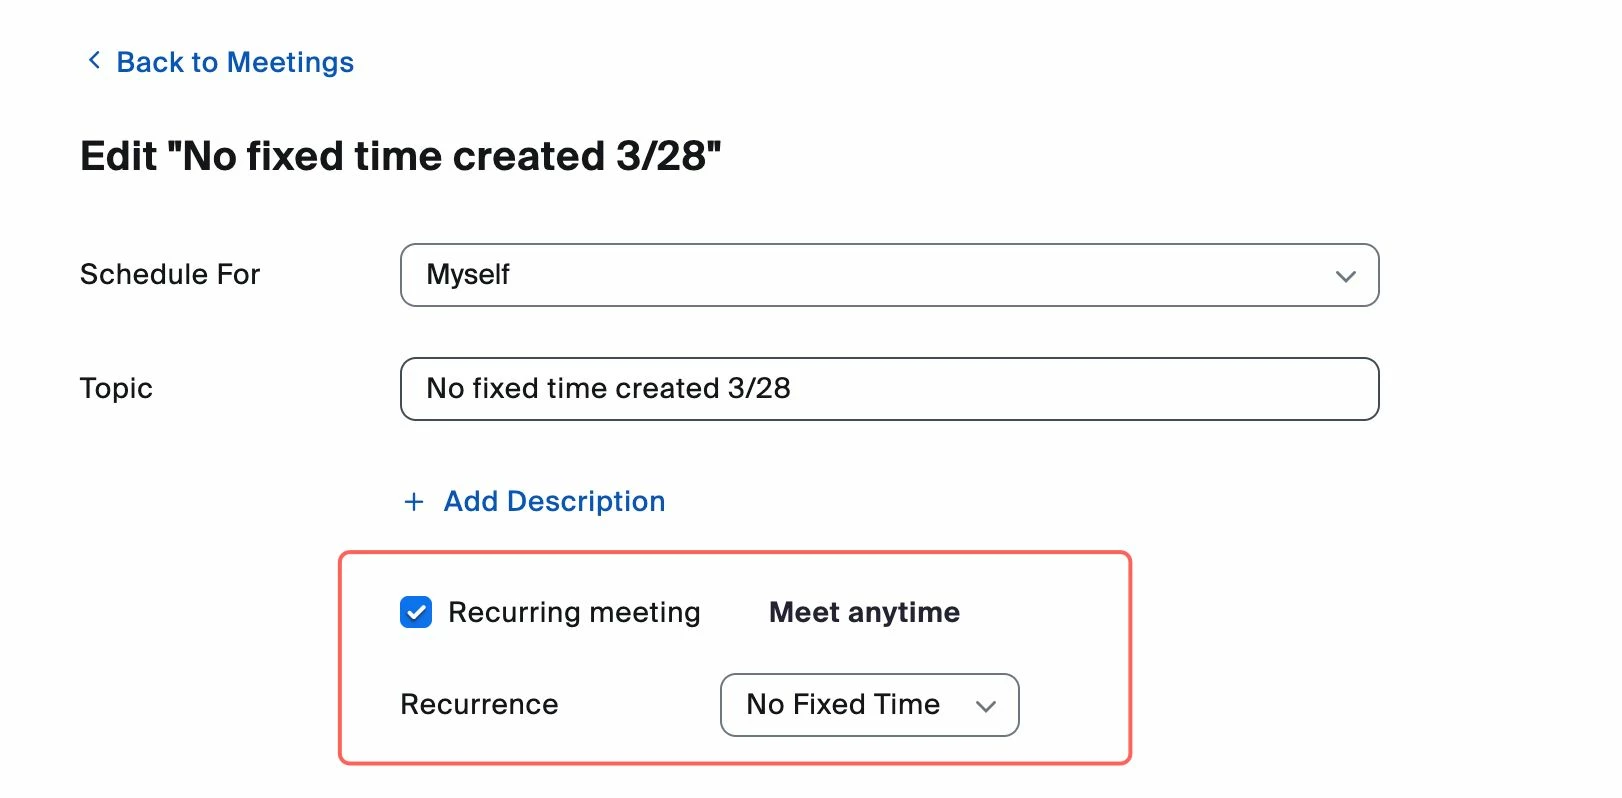Click the blue checkmark icon for recurring
The height and width of the screenshot is (798, 1622).
tap(416, 612)
